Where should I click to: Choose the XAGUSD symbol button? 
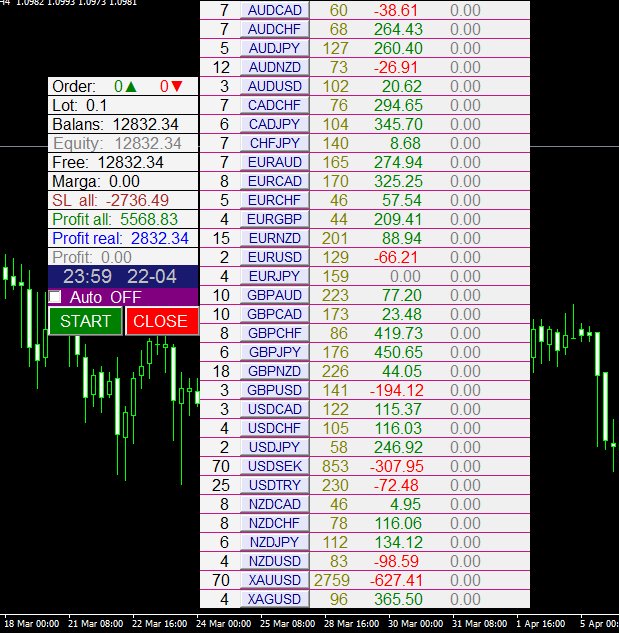click(x=275, y=599)
